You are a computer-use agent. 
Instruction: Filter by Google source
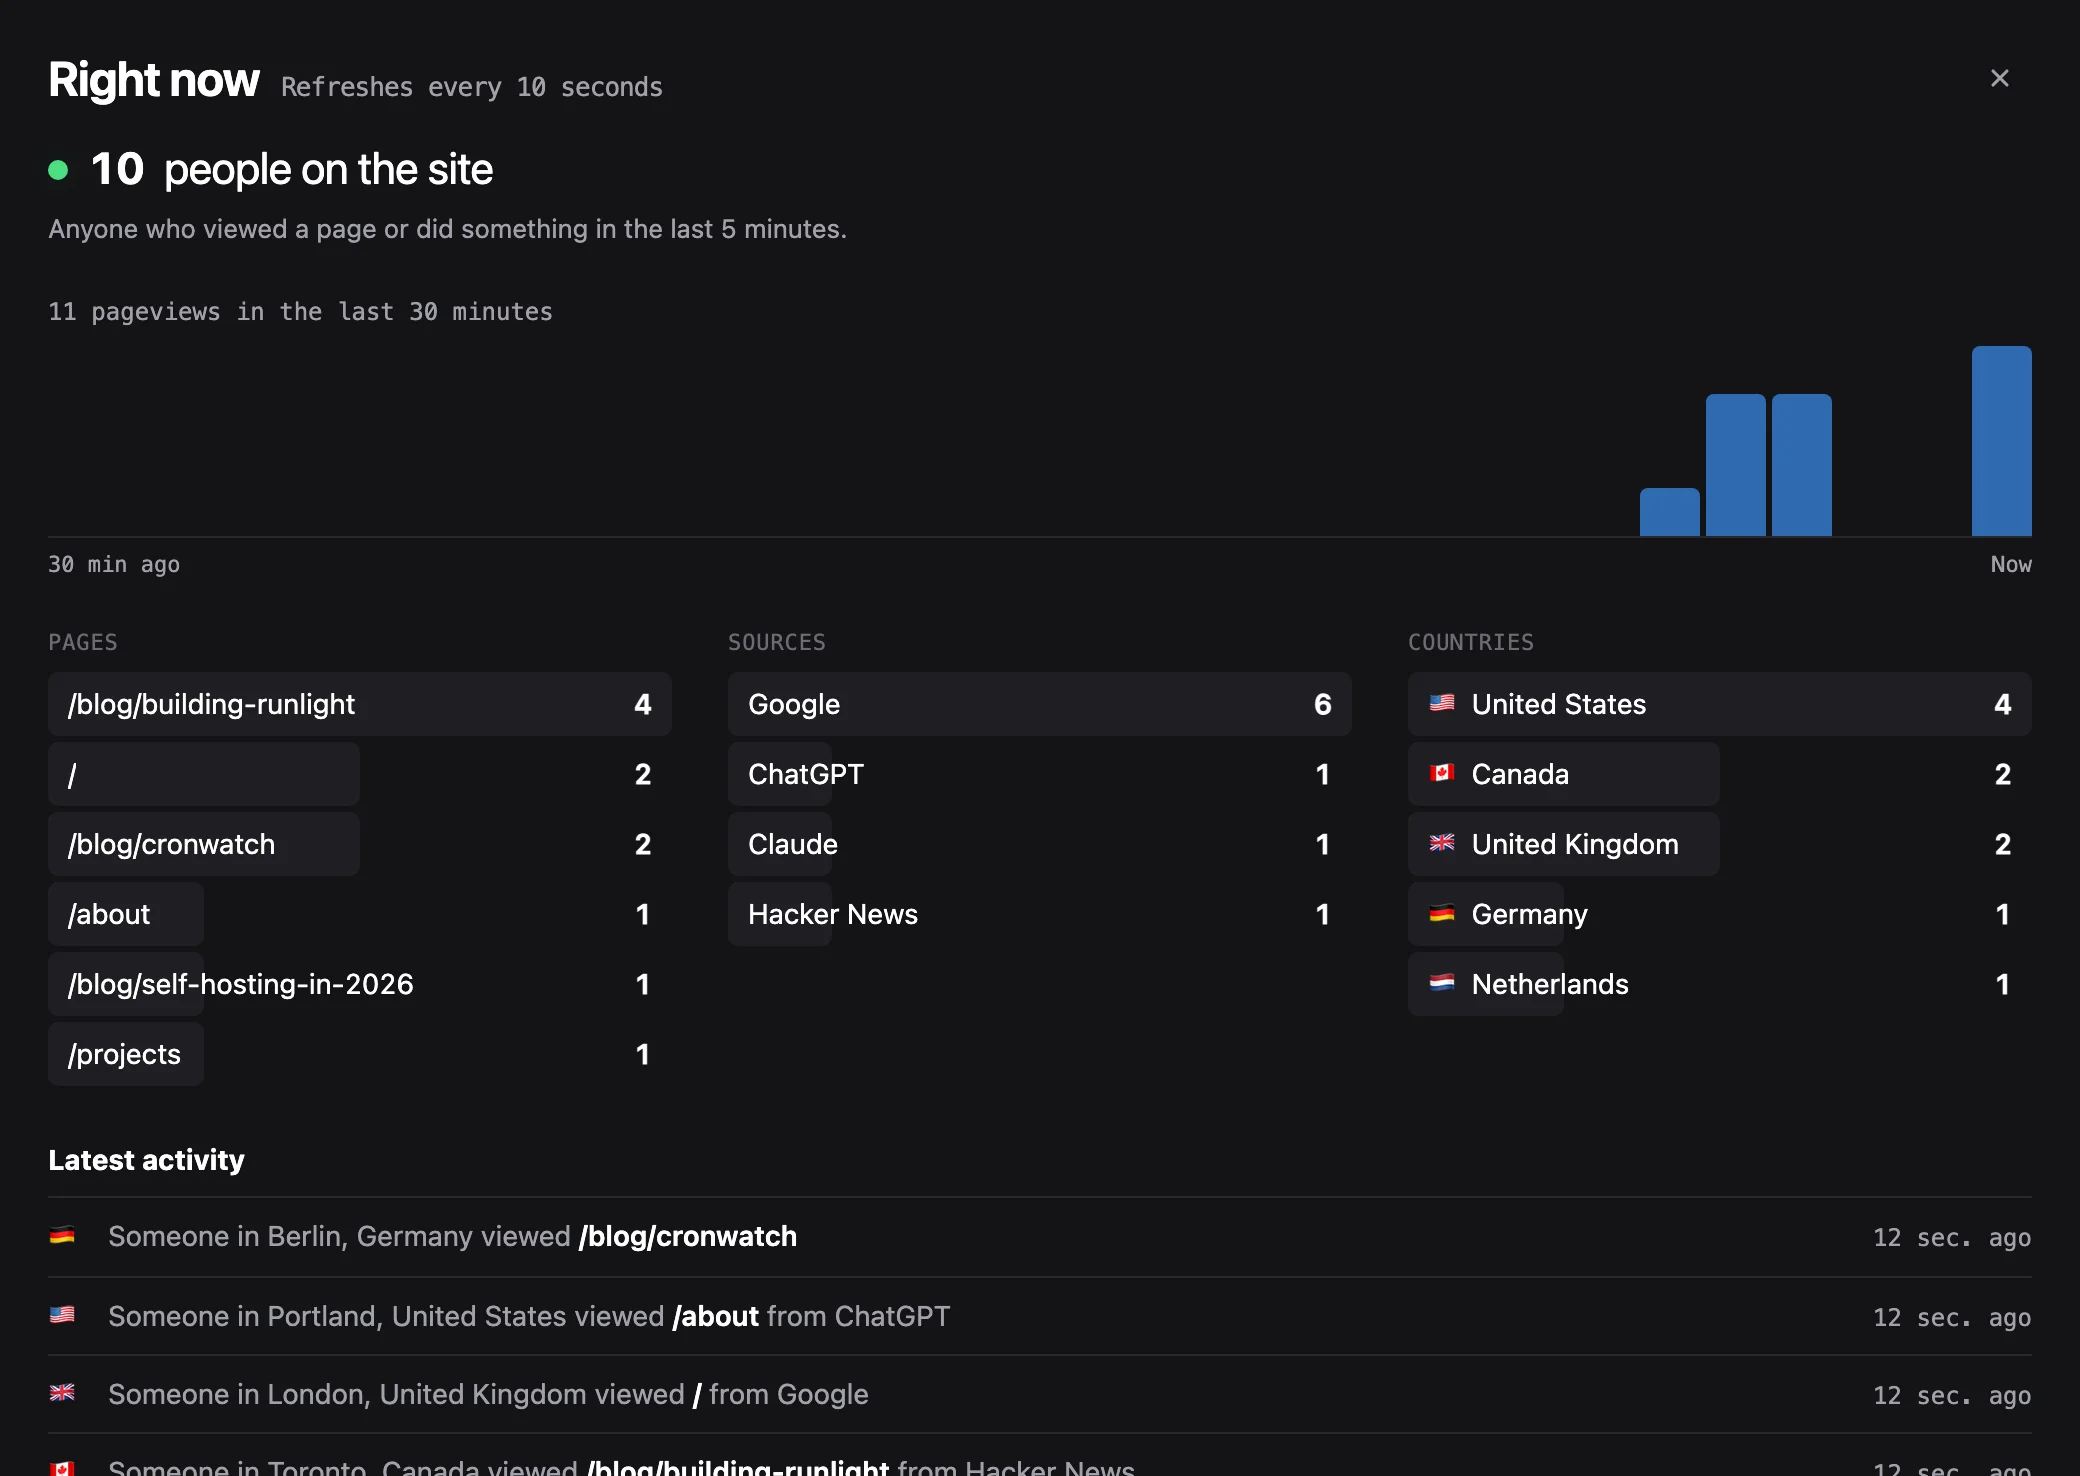(x=1040, y=704)
